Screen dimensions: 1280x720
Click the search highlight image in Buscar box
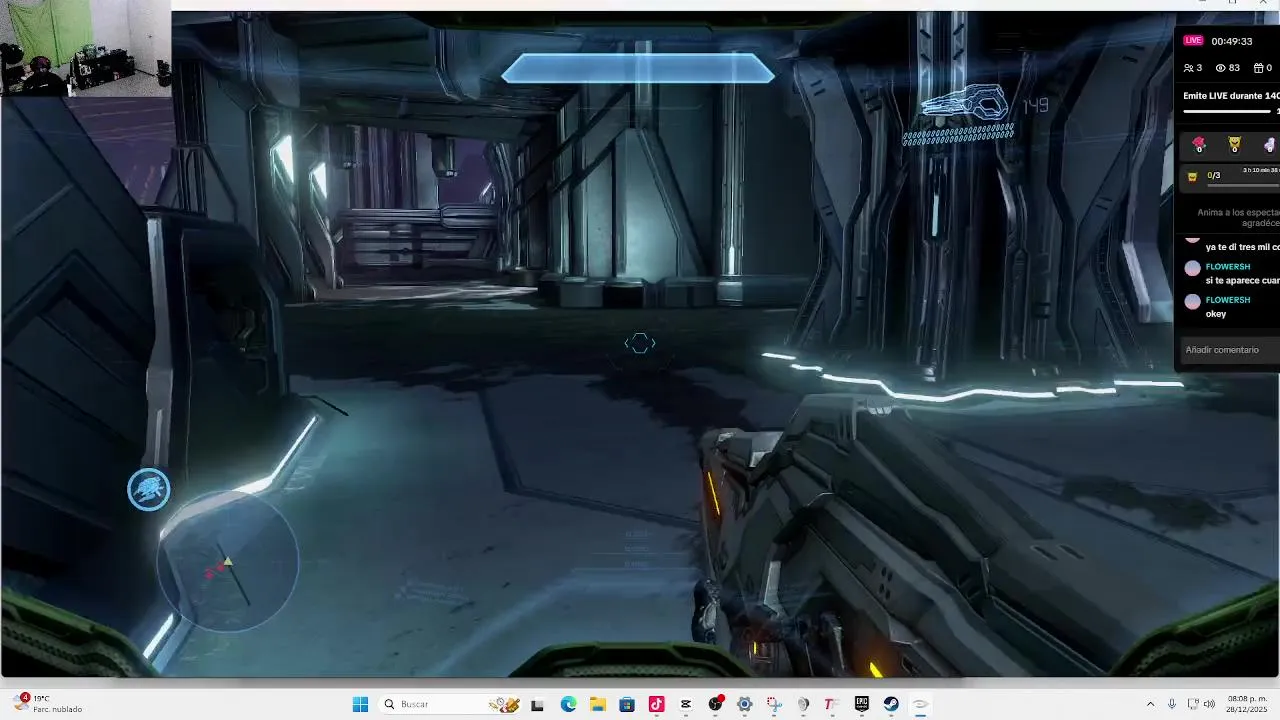pos(504,704)
